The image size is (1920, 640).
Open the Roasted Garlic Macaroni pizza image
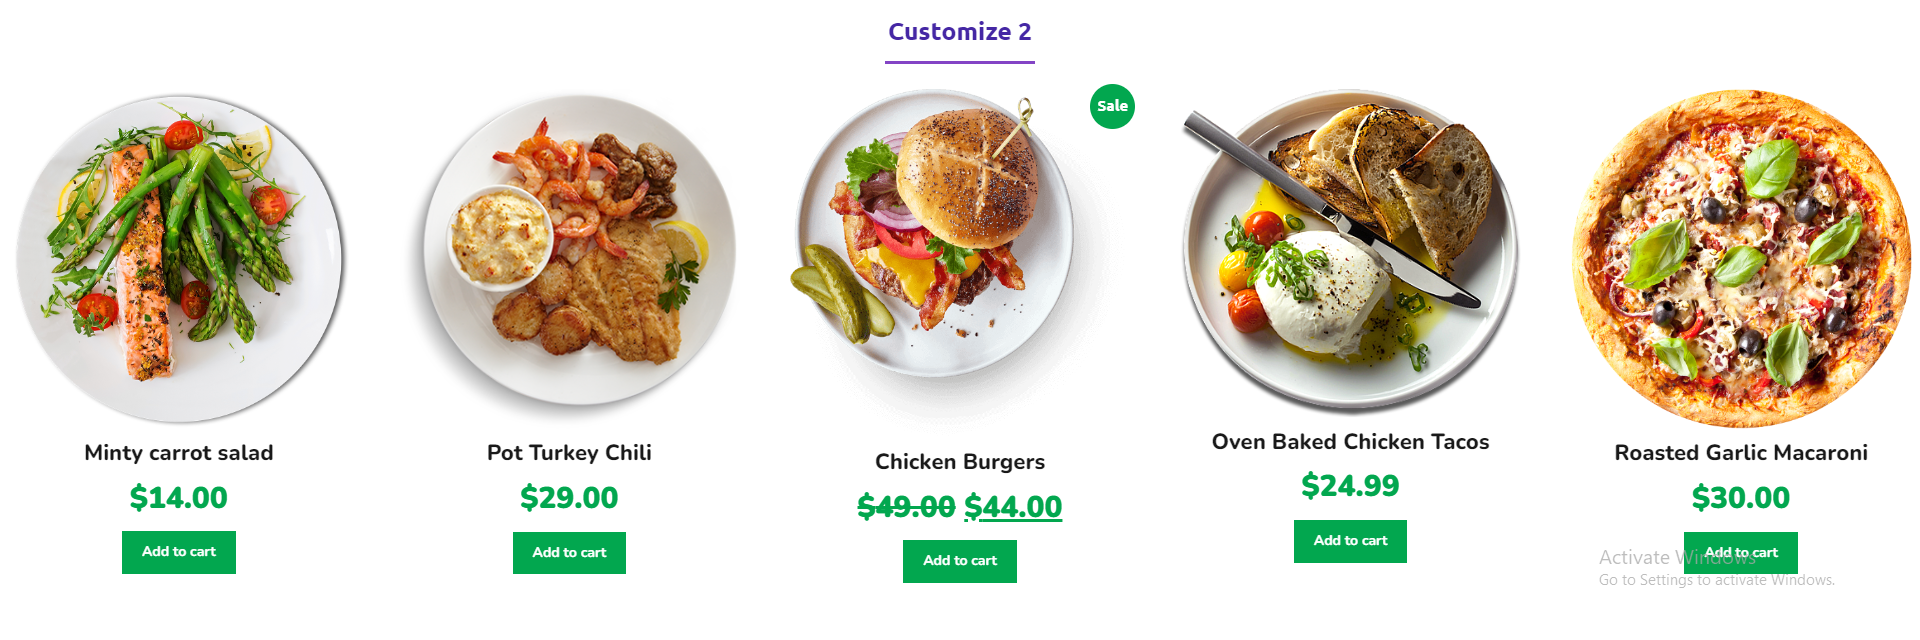1741,258
